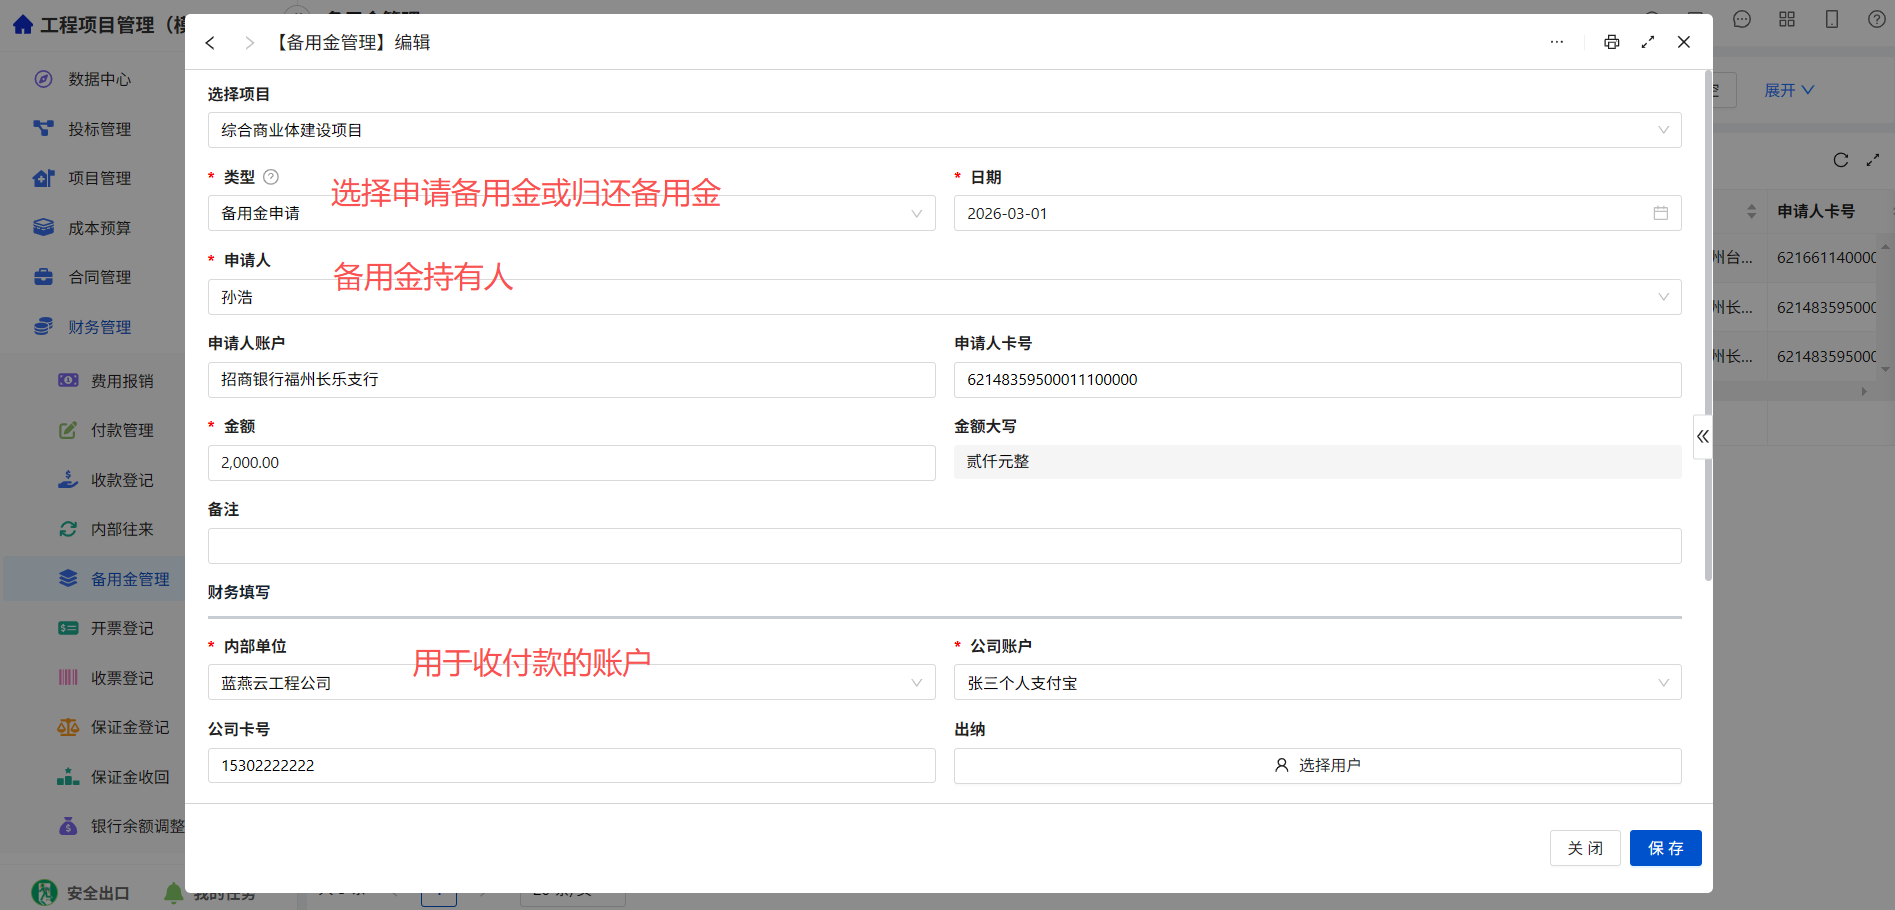Click the 保存 button

[1665, 848]
